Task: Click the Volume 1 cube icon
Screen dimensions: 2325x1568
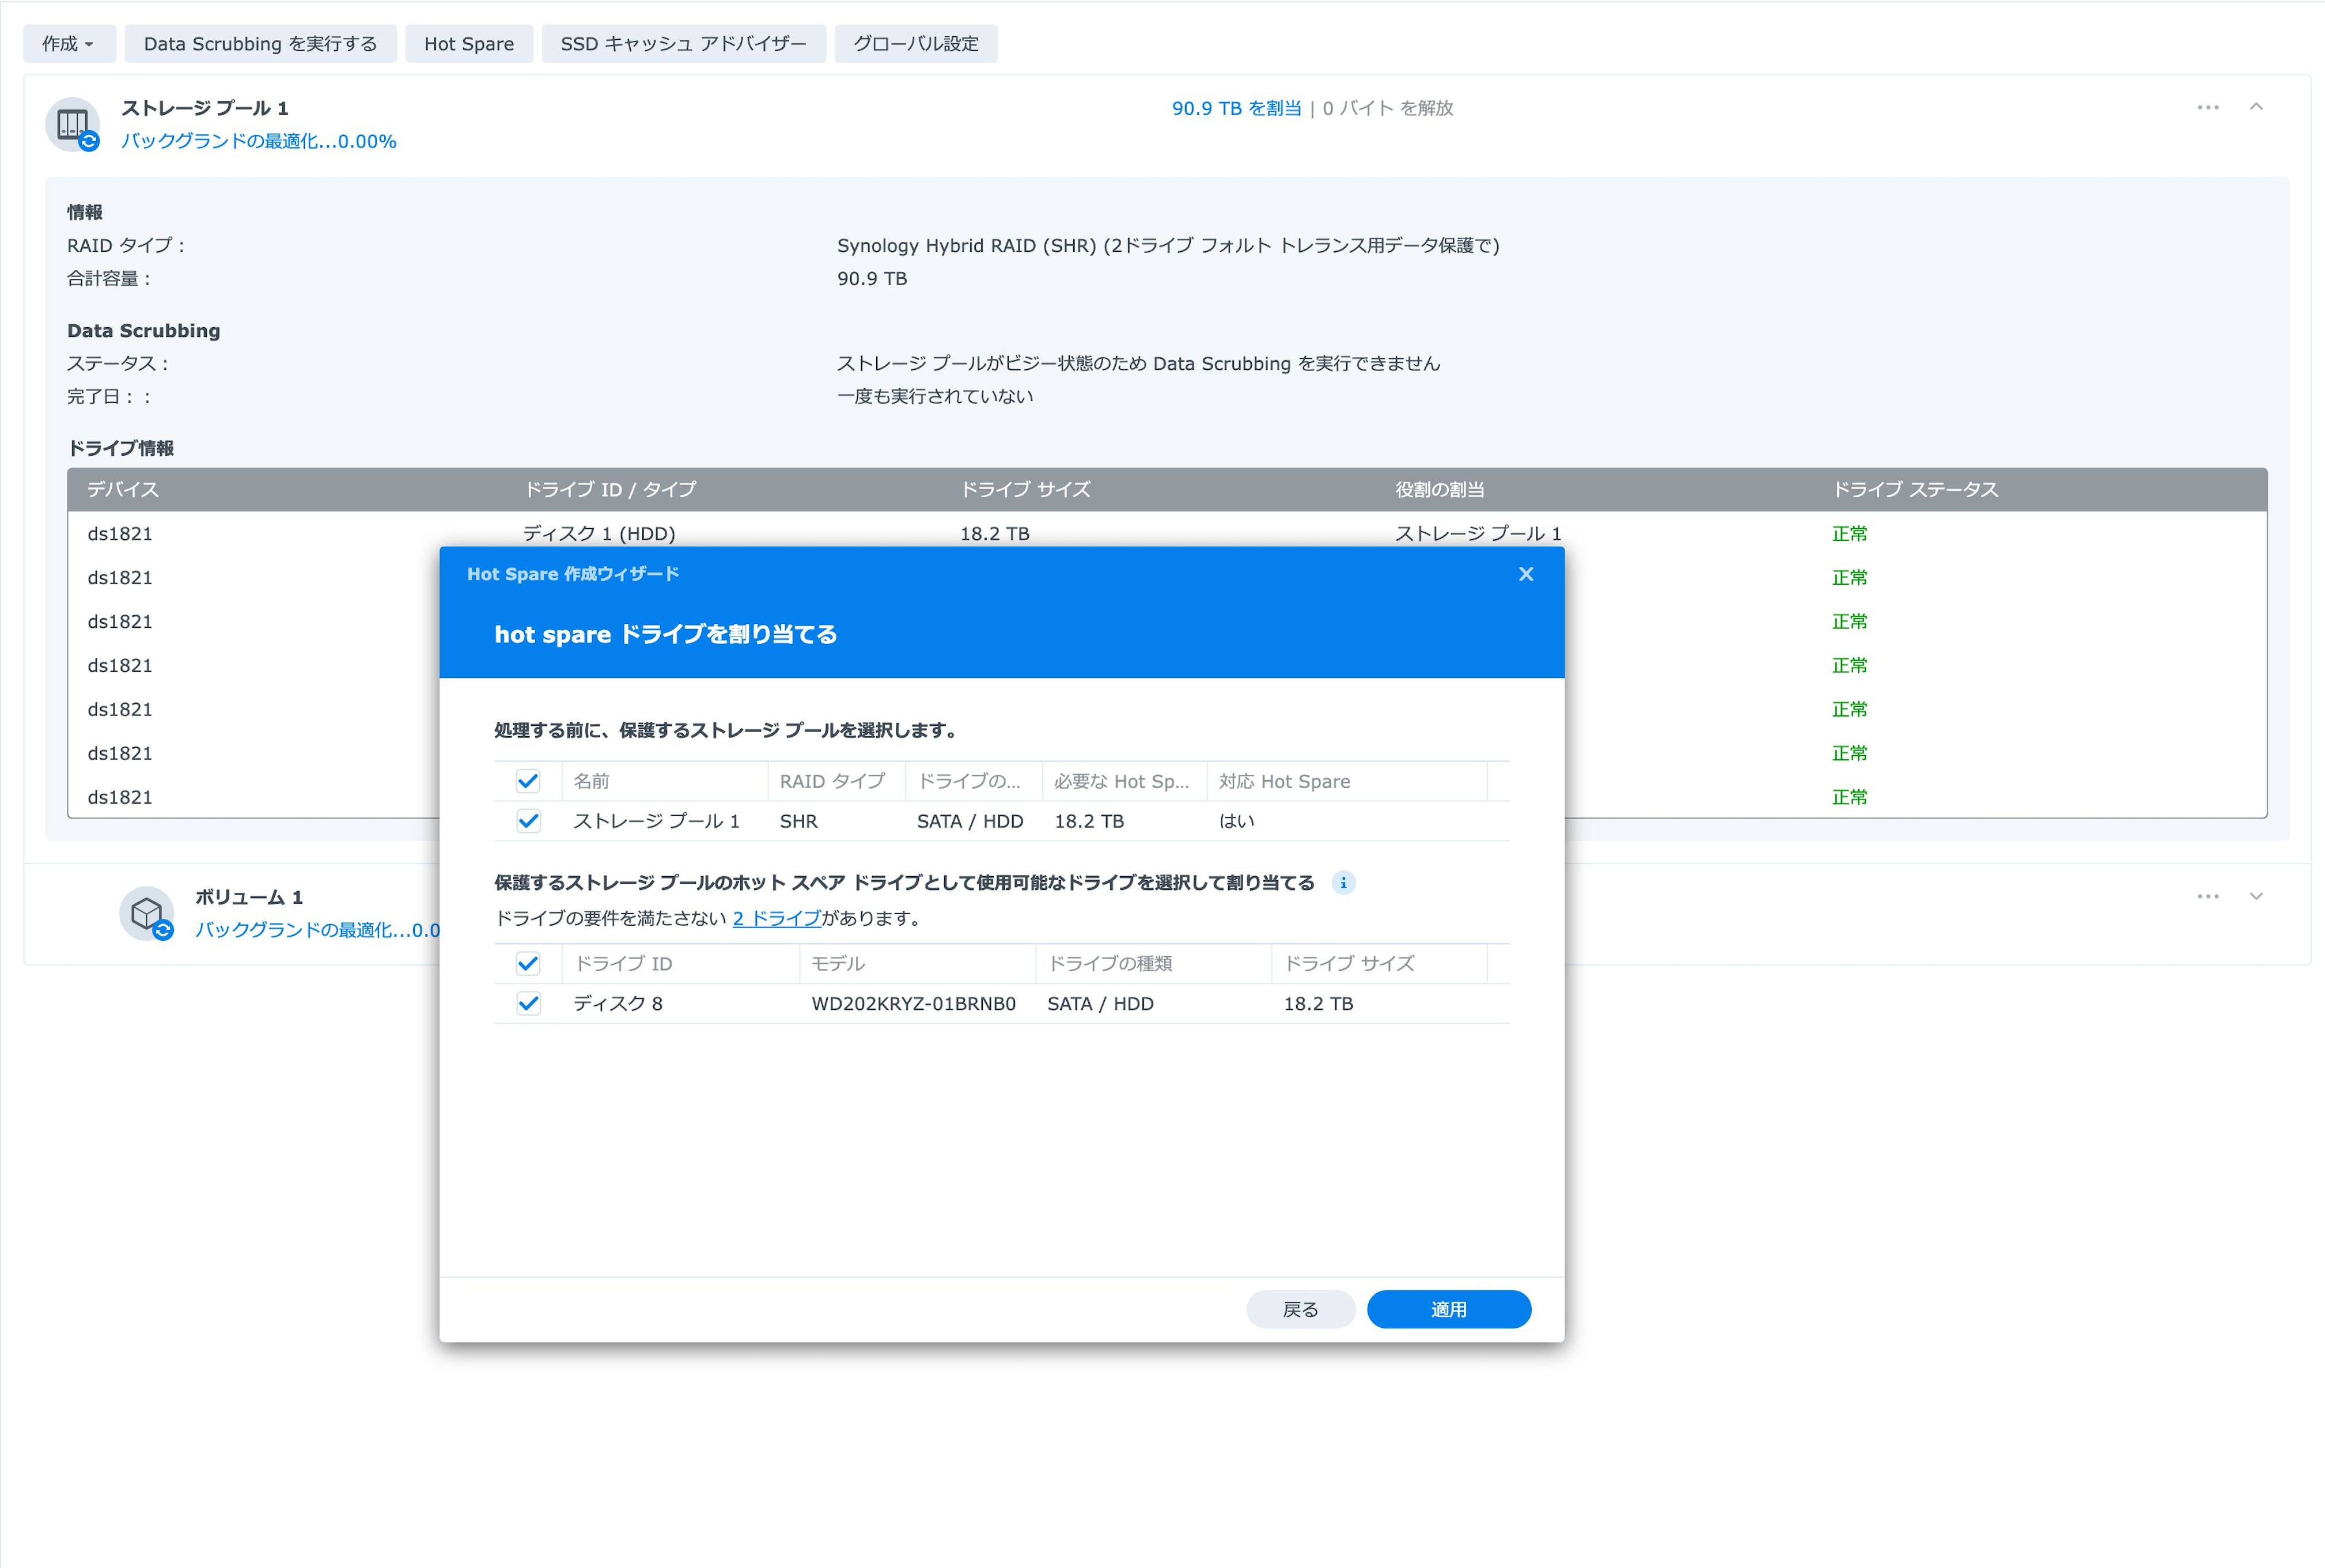Action: 147,912
